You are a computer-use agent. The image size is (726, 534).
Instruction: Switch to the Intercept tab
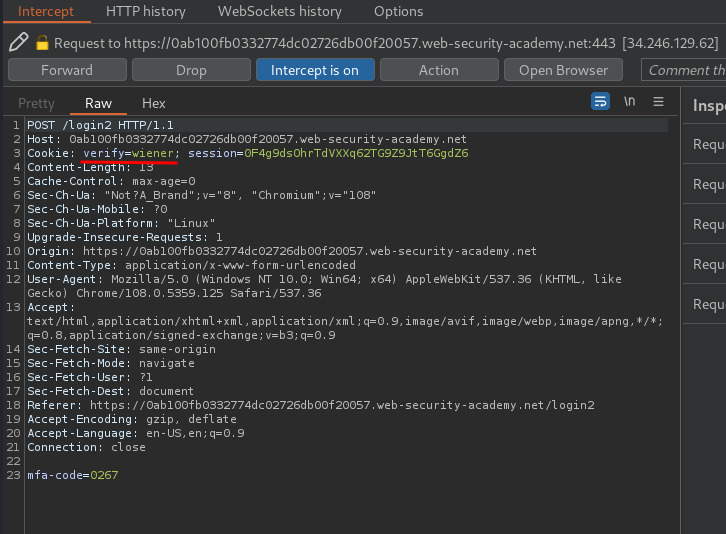point(46,11)
